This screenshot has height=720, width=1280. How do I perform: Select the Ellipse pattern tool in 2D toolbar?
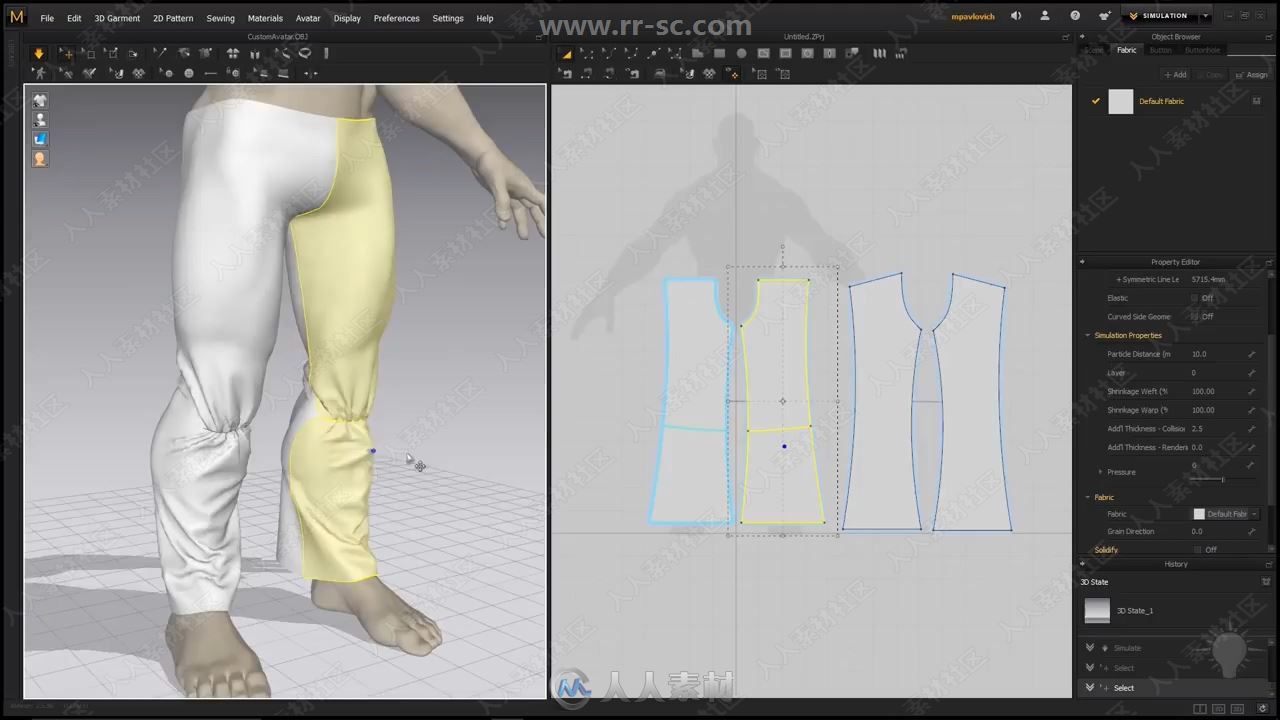click(741, 53)
